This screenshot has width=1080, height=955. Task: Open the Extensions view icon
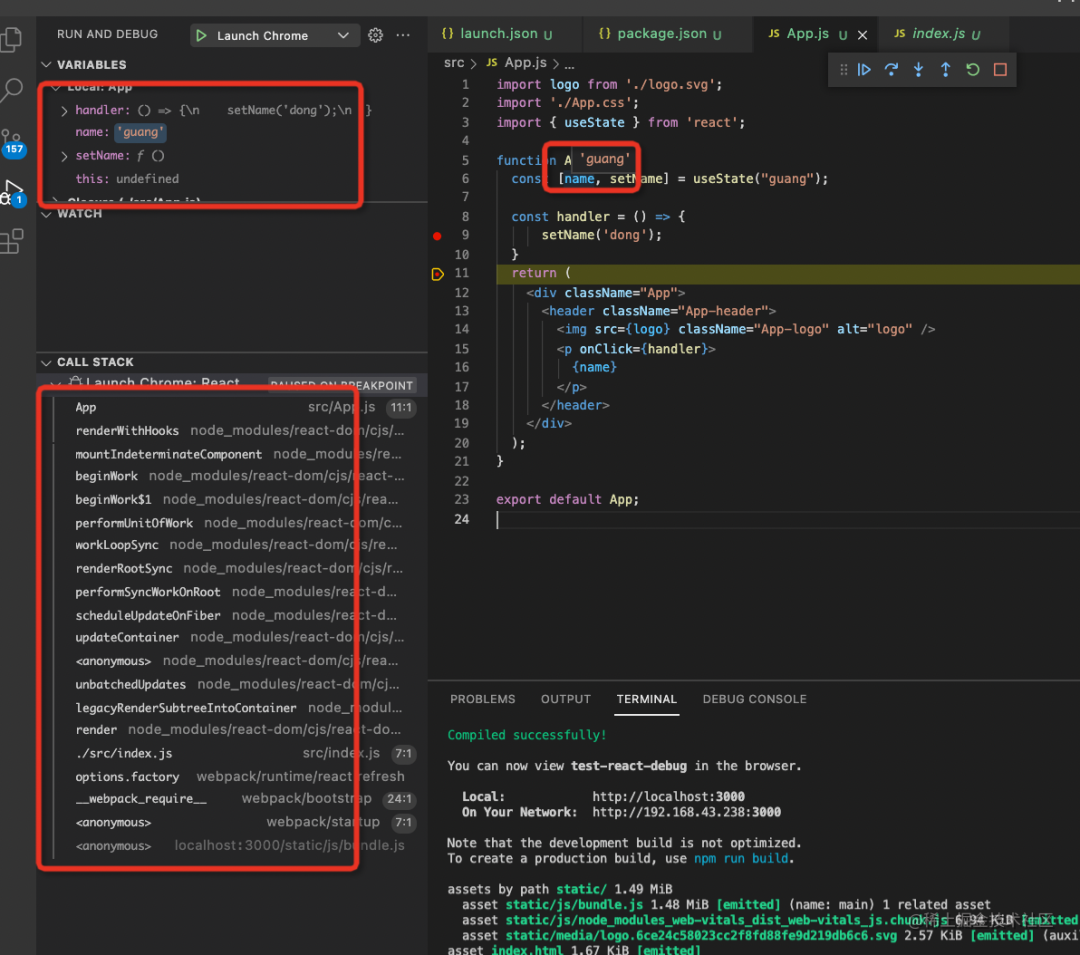coord(12,242)
